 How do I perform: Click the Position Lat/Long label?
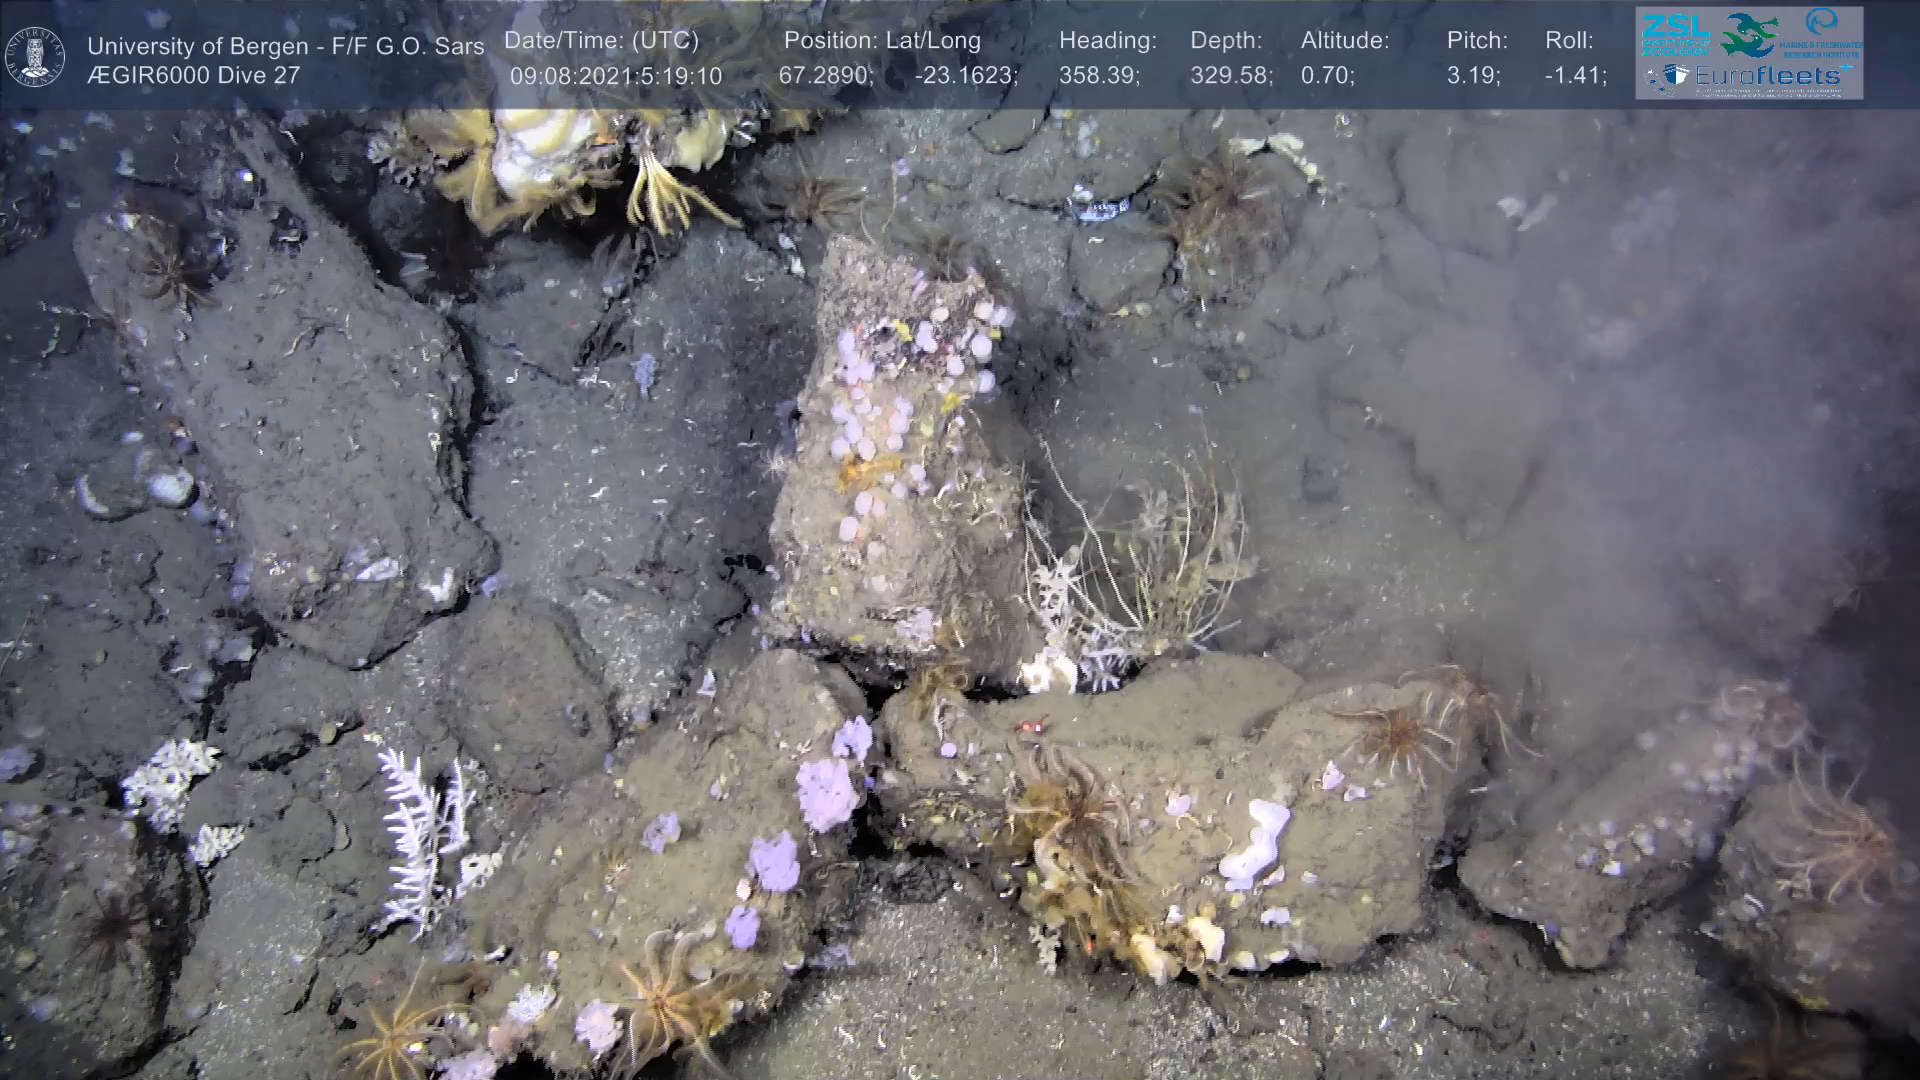click(x=882, y=41)
